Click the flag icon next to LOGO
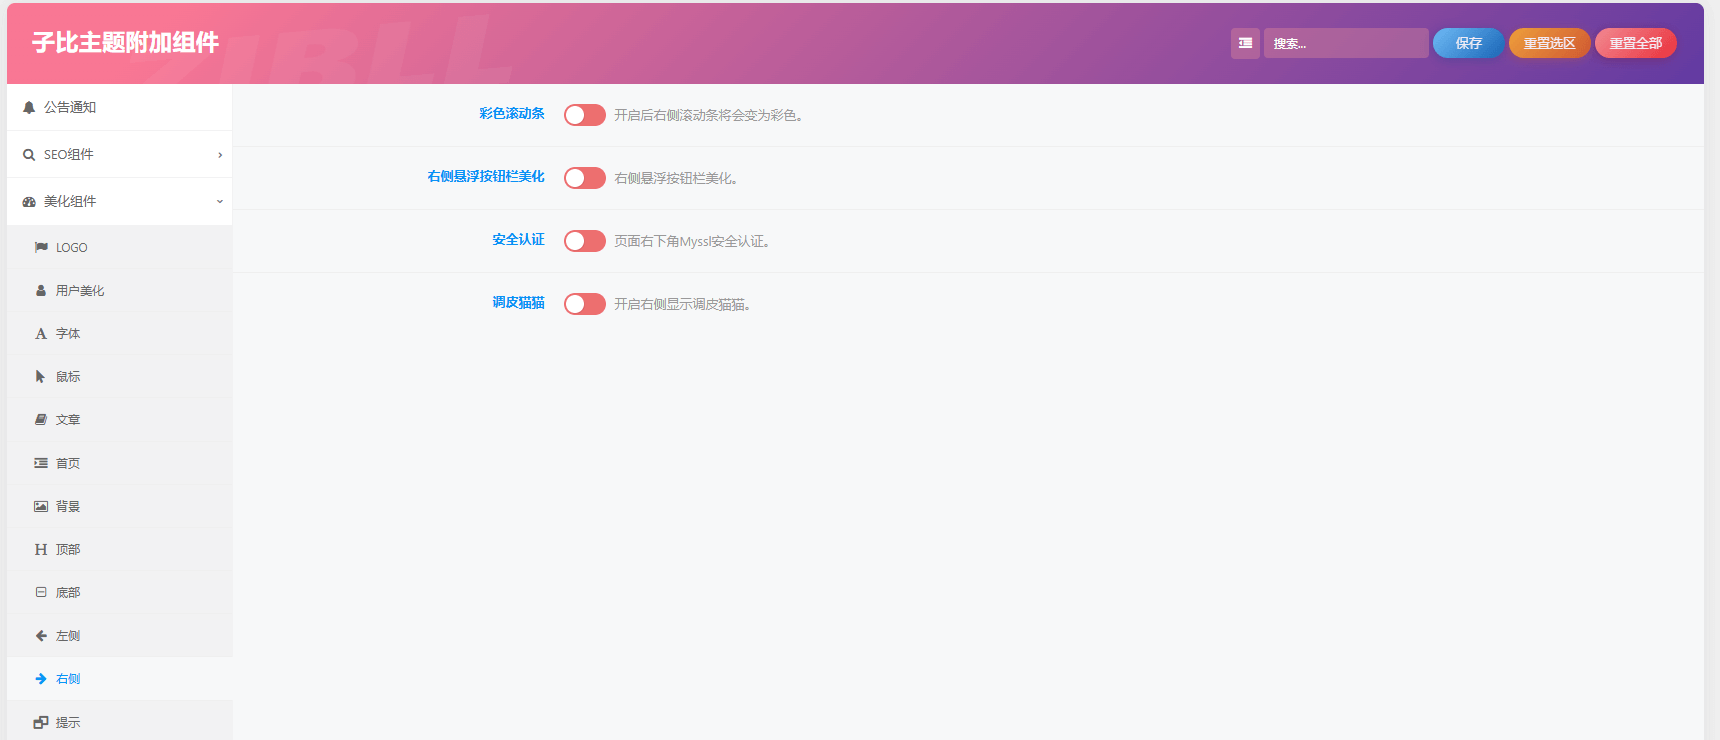The height and width of the screenshot is (740, 1720). [41, 247]
